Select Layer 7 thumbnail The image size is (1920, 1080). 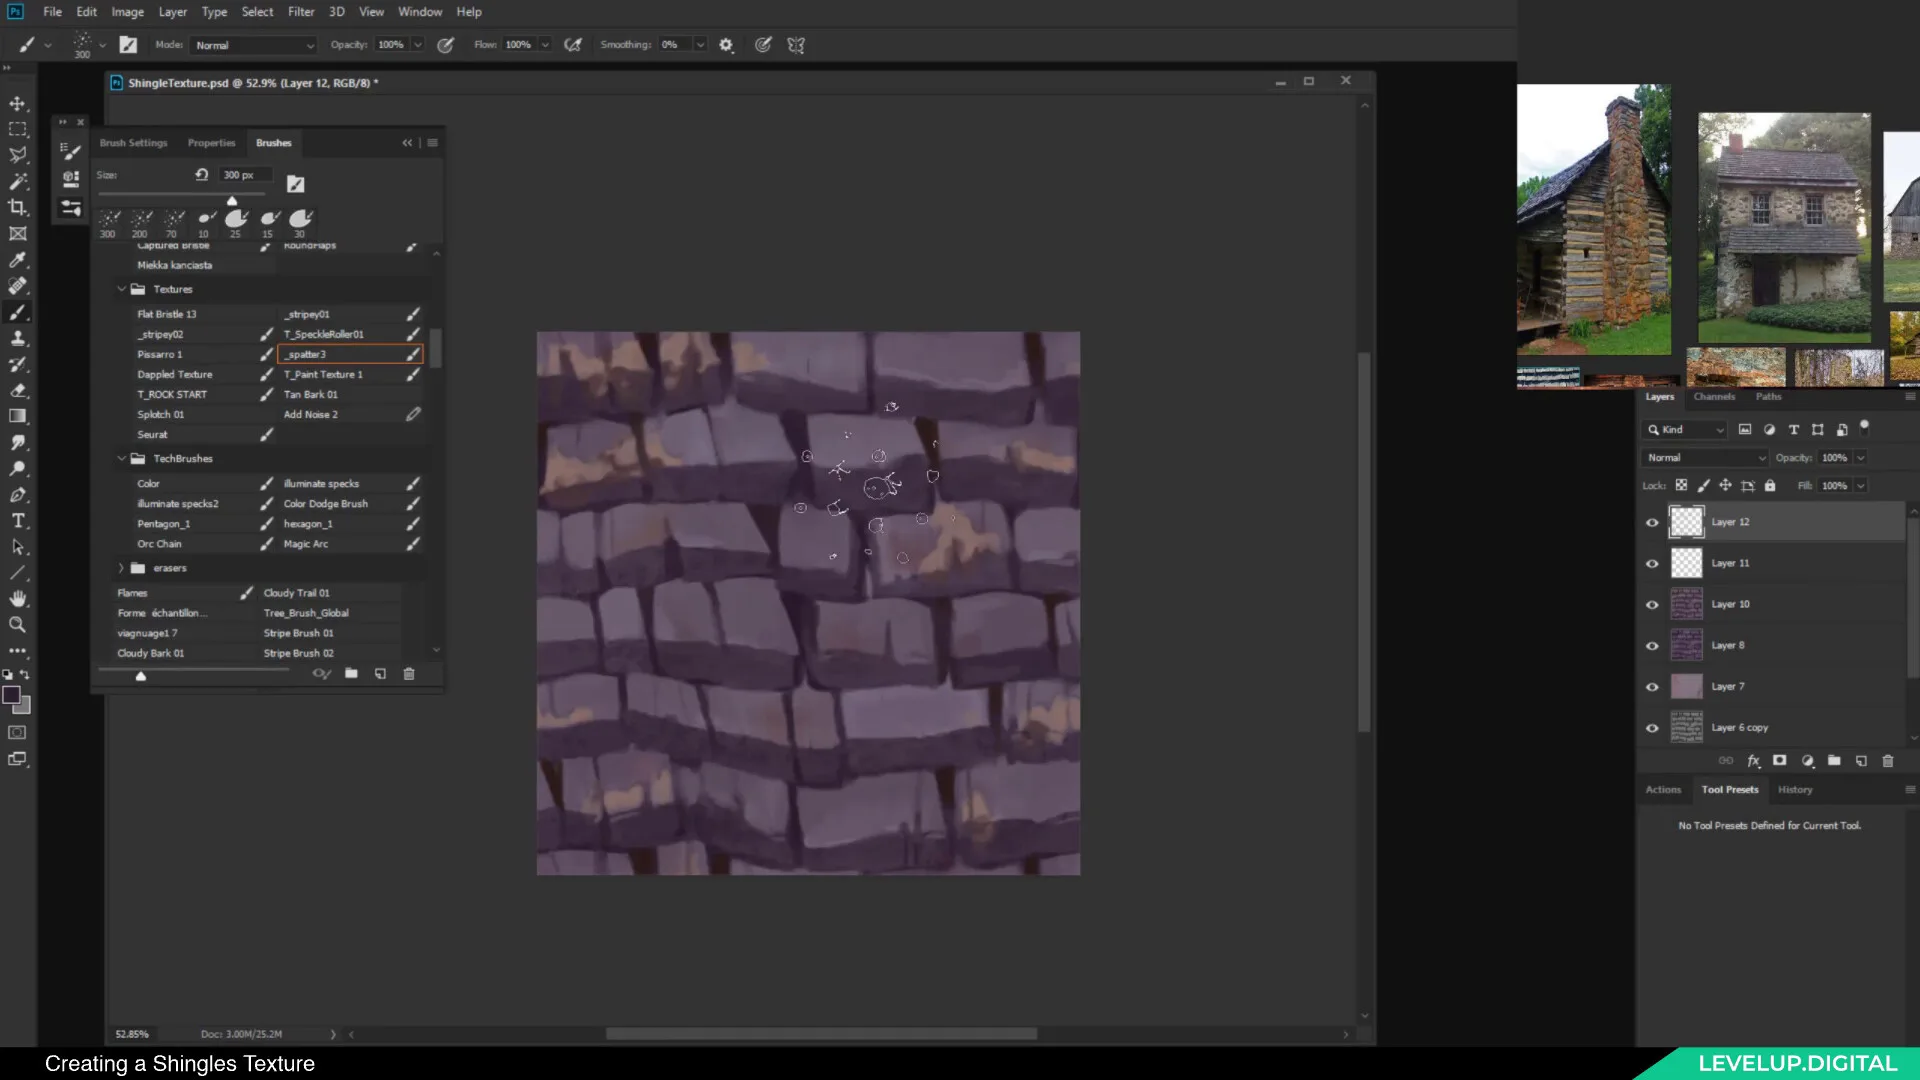pyautogui.click(x=1686, y=686)
